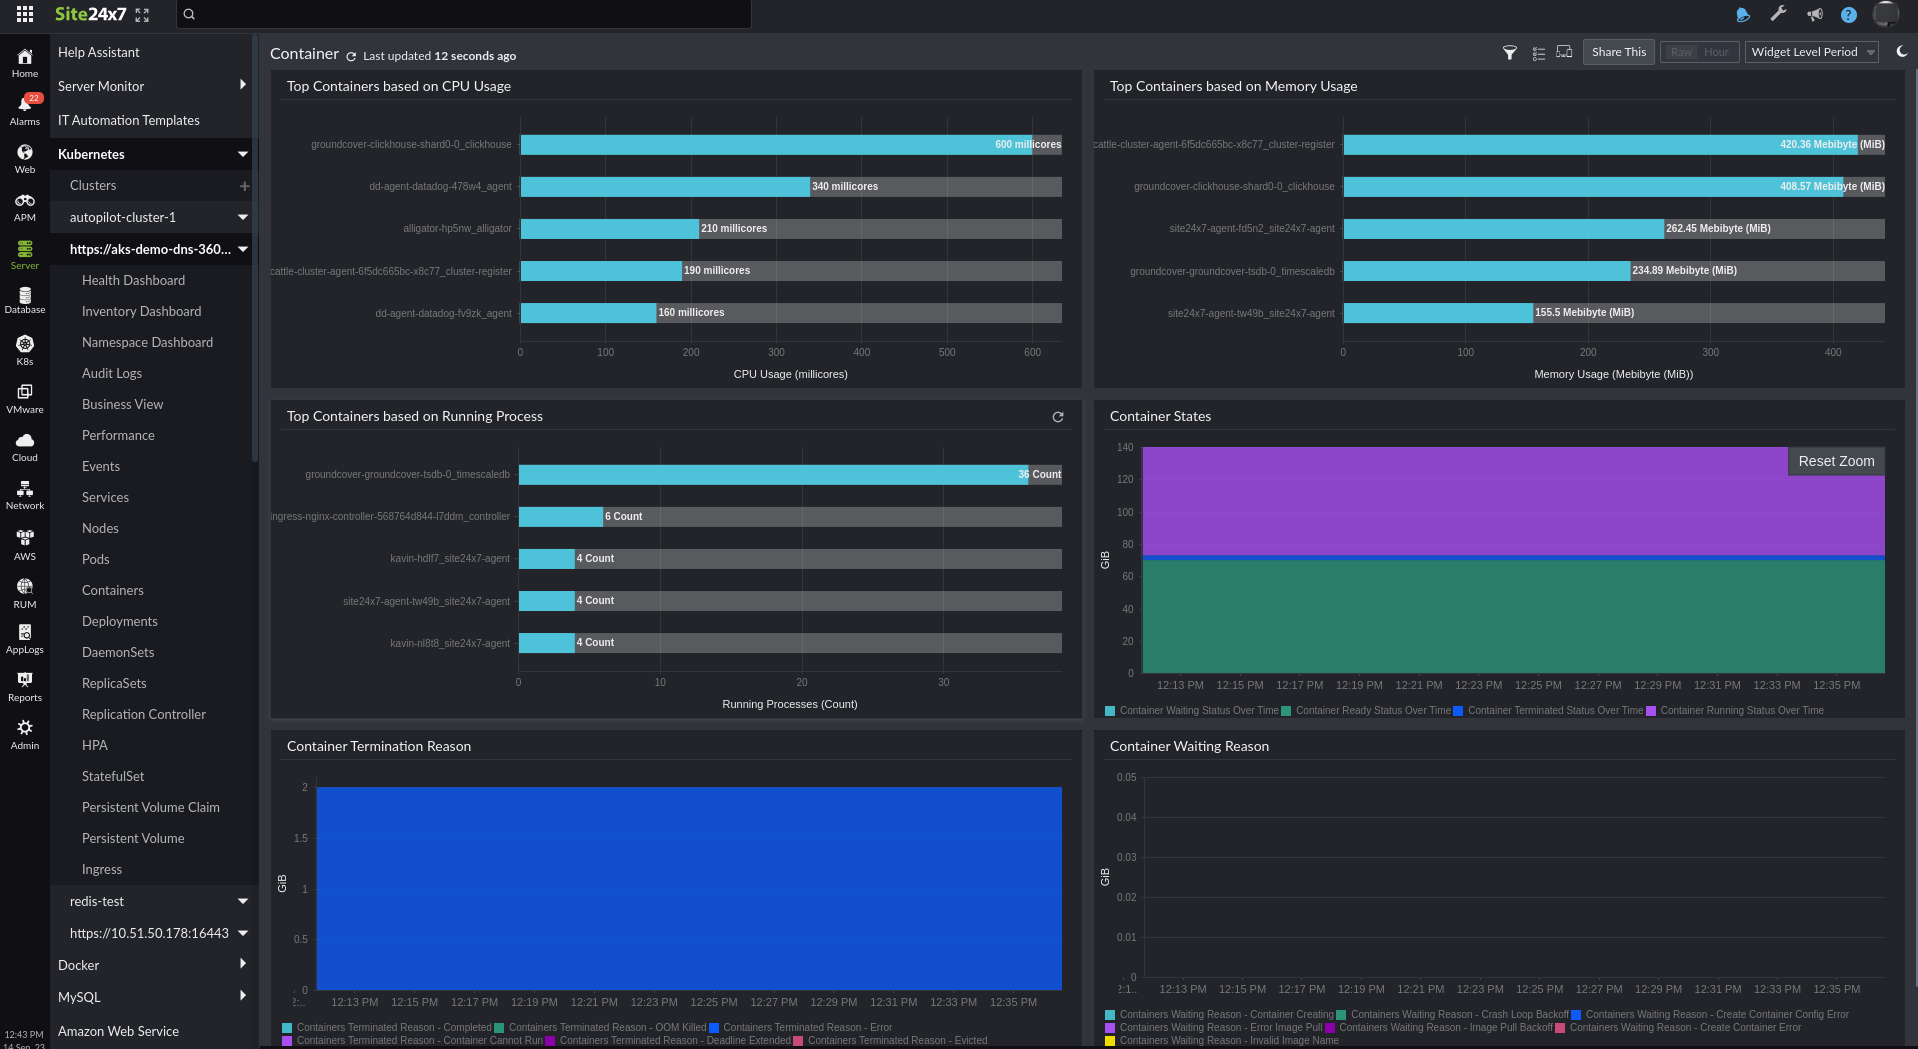Open the widget checklist icon

point(1538,53)
